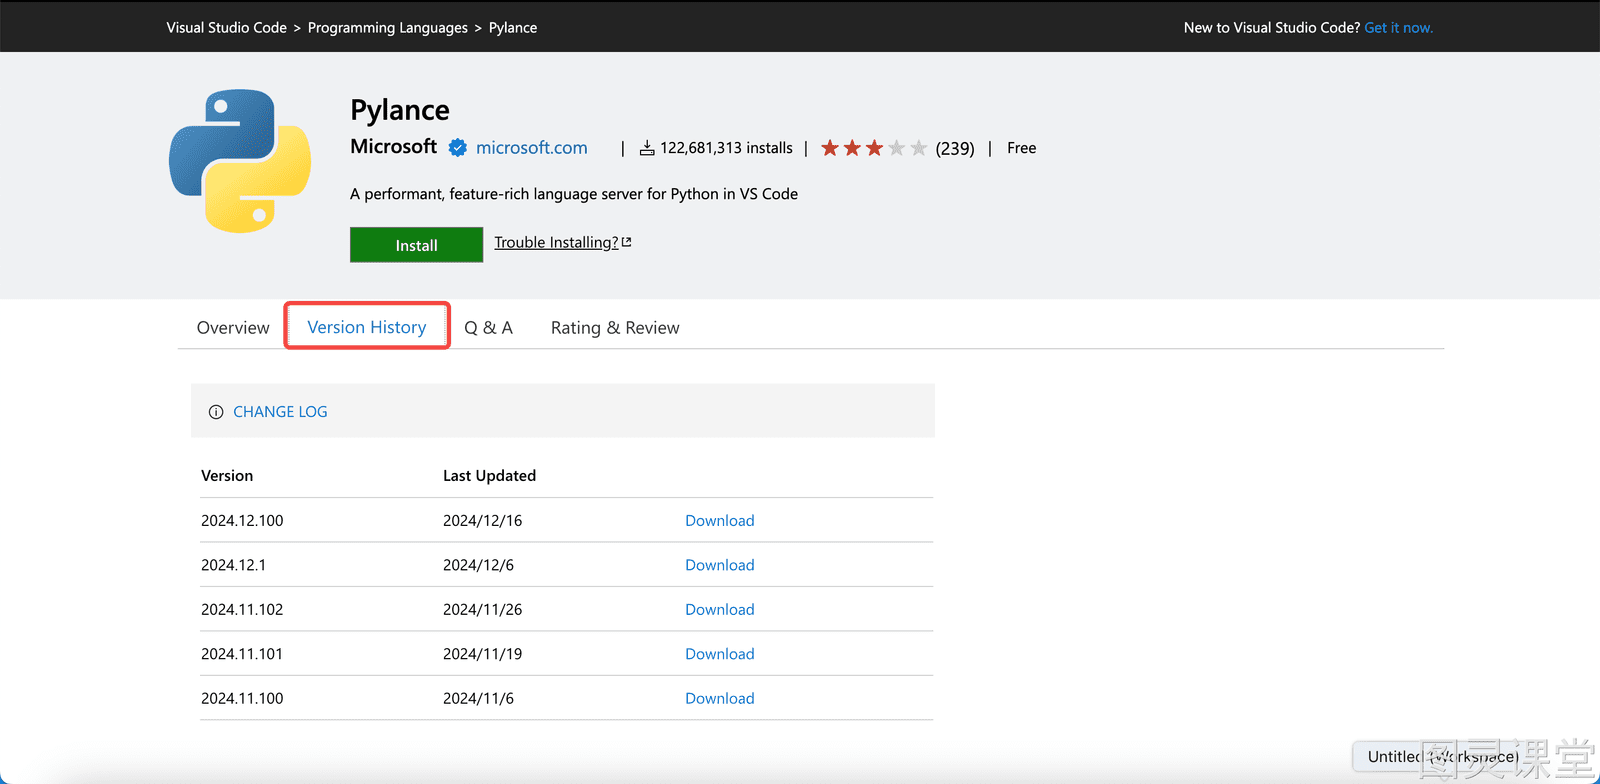Click the version cell 2024.11.100
This screenshot has width=1600, height=784.
click(x=242, y=699)
